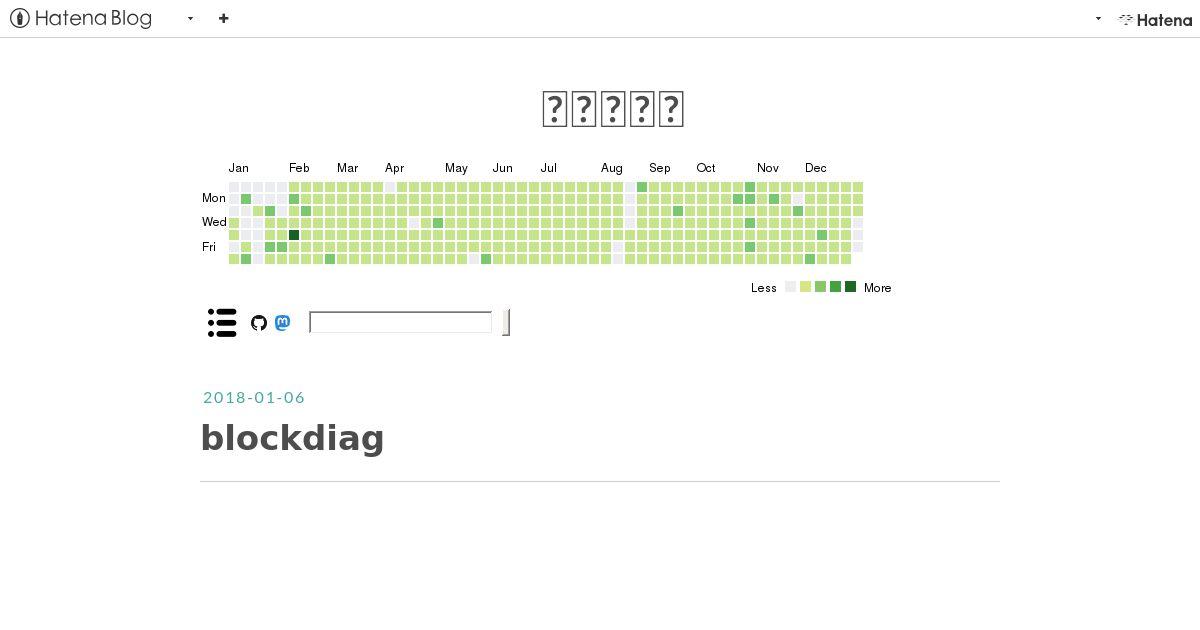1200x630 pixels.
Task: Click the Dec month label on calendar
Action: pos(816,168)
